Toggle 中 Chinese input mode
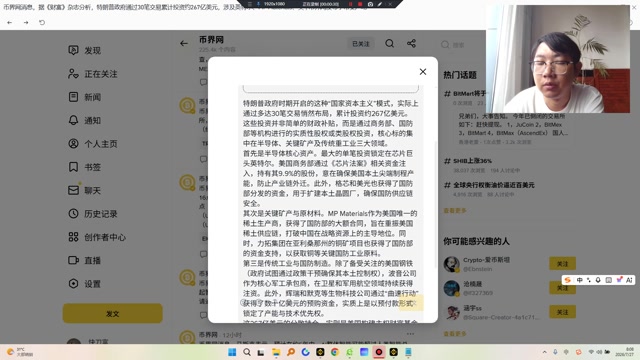 coord(580,280)
